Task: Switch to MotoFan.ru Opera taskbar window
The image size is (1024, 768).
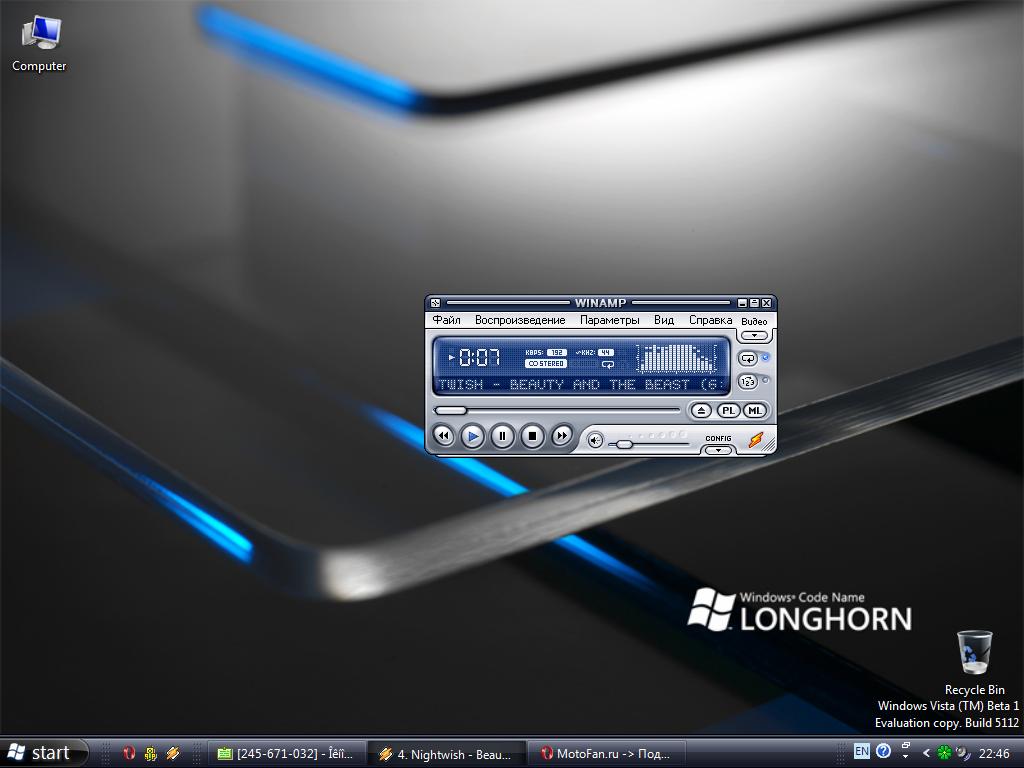Action: click(x=606, y=754)
